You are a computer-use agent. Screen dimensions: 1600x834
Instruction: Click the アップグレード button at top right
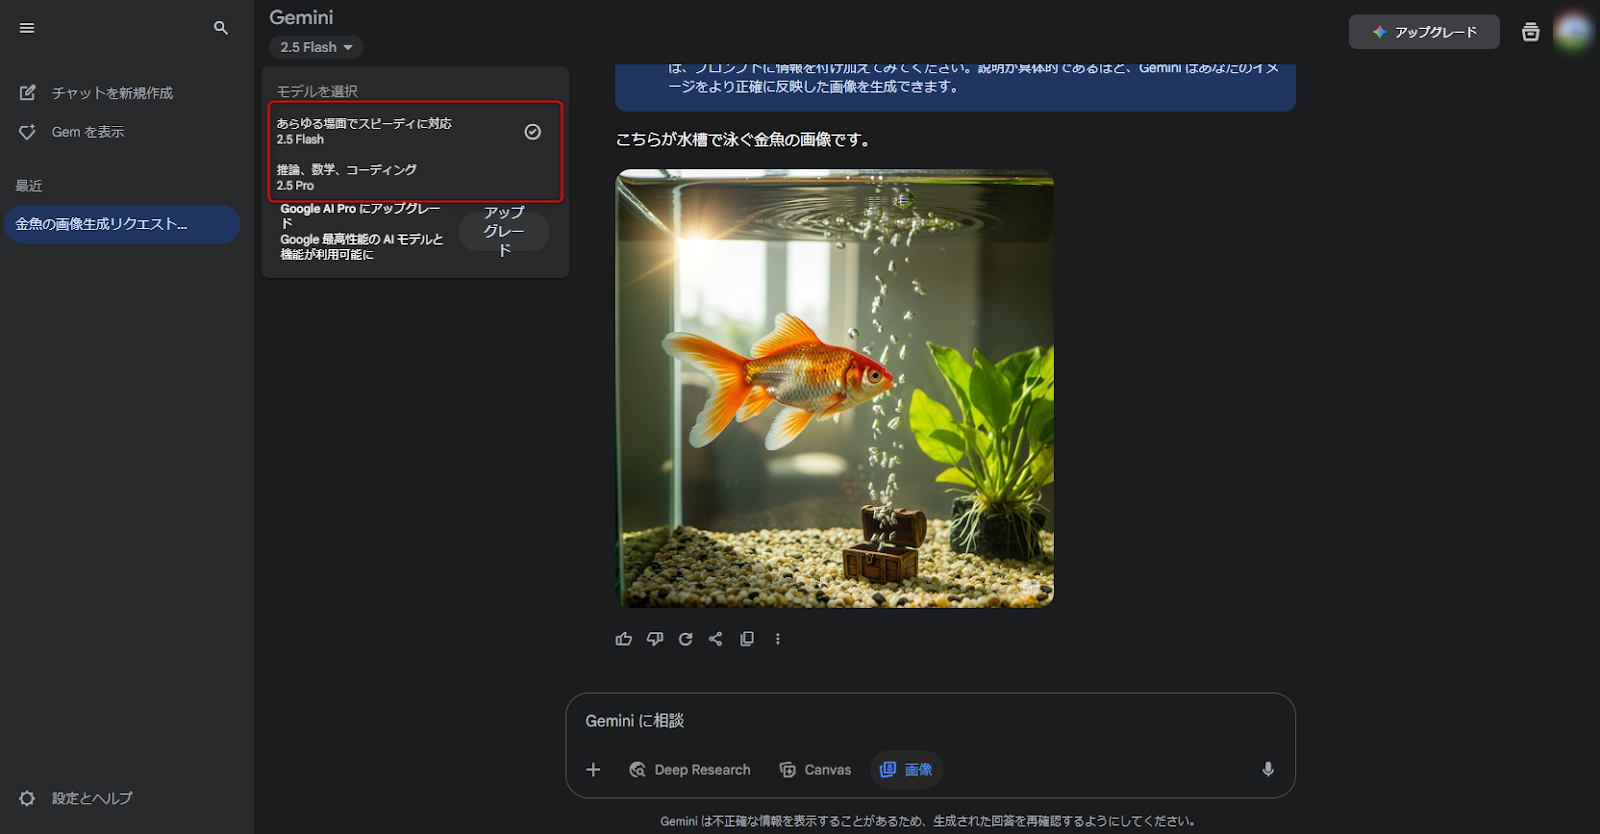pos(1424,32)
